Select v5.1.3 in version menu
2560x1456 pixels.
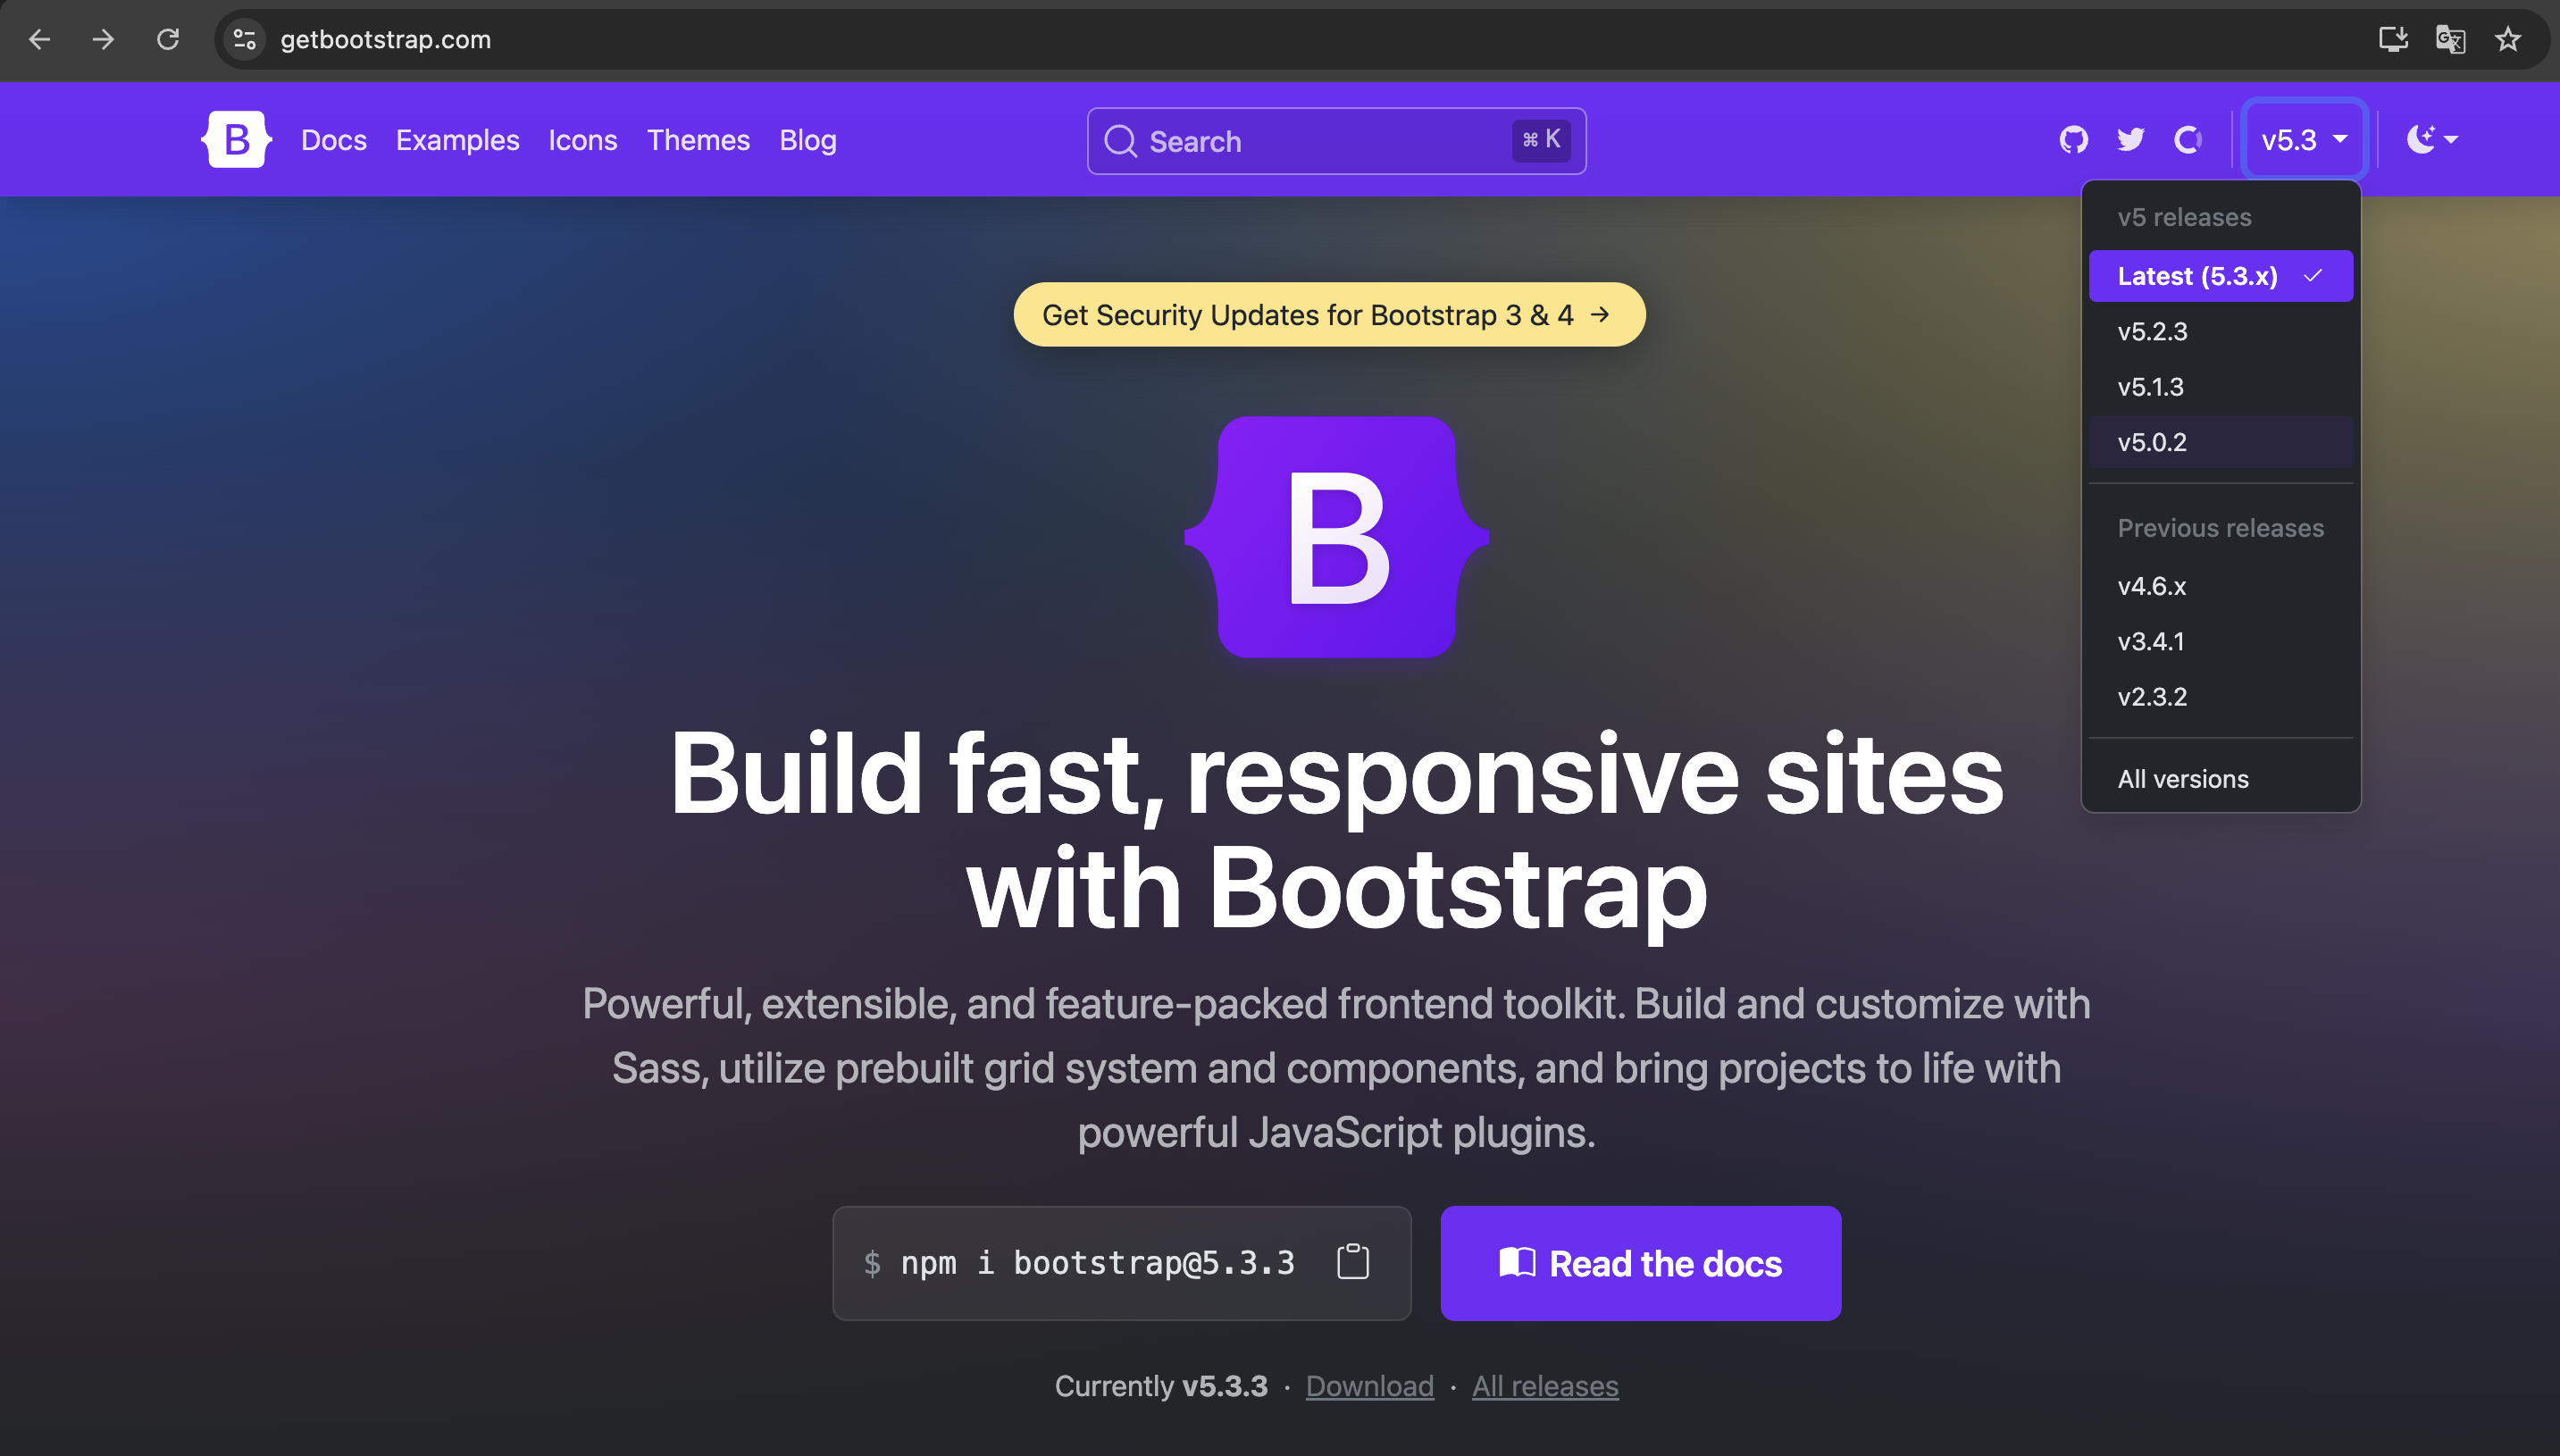tap(2221, 387)
